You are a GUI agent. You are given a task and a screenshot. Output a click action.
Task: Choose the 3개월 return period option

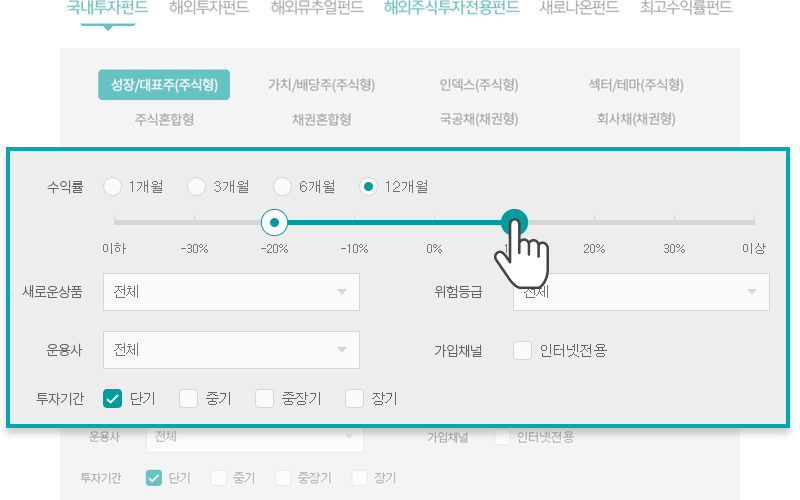(x=197, y=186)
